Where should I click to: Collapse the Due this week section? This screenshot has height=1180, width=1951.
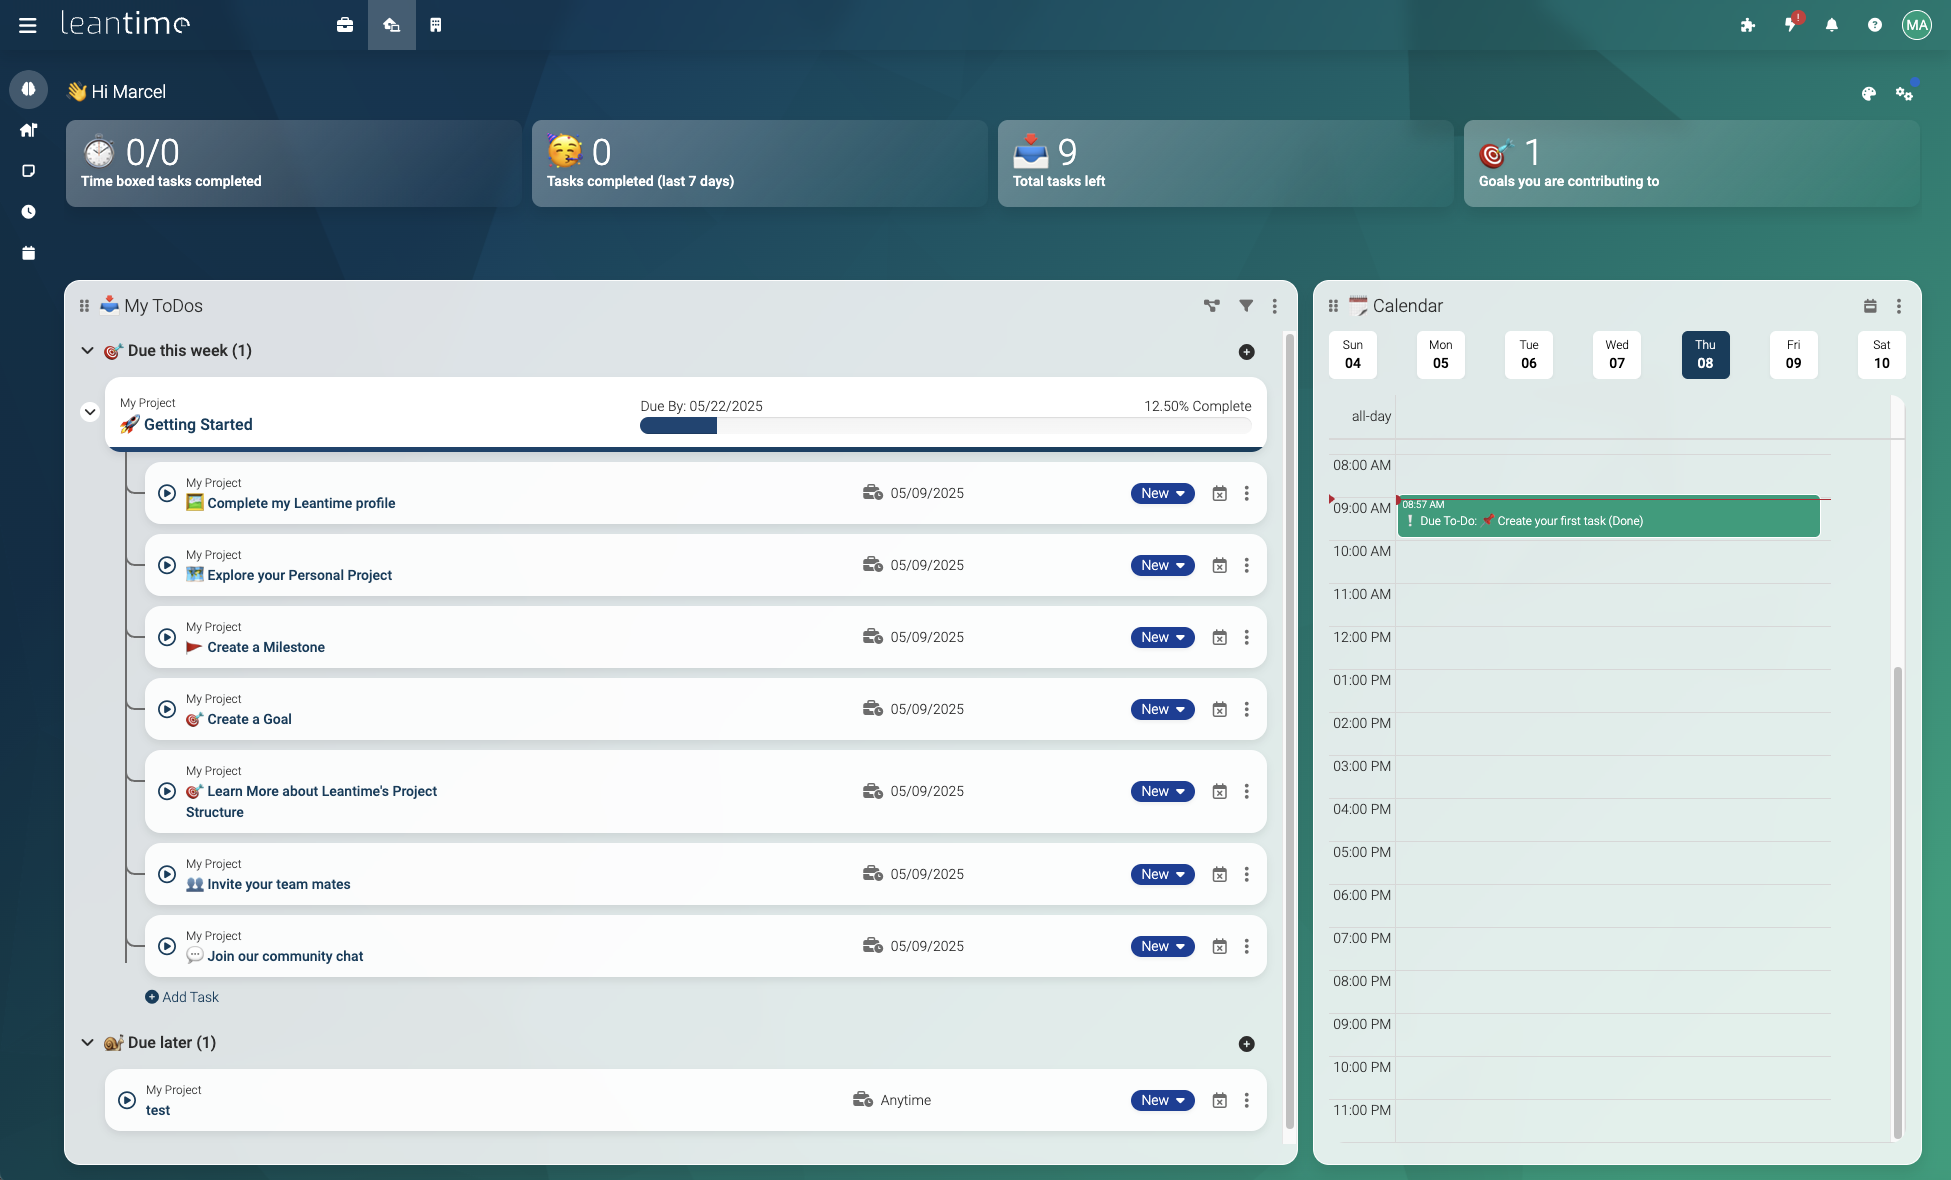[87, 350]
